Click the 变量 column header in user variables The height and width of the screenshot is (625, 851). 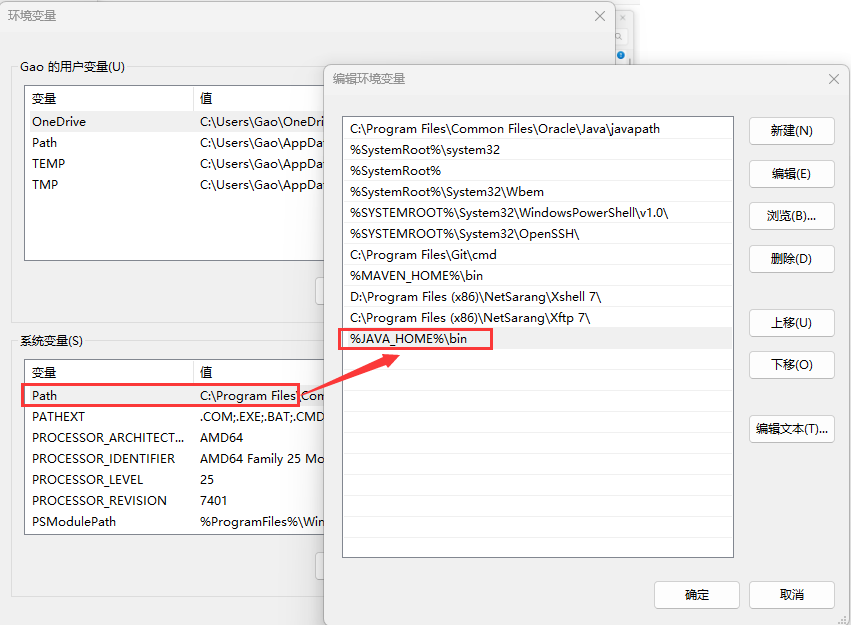[x=45, y=99]
